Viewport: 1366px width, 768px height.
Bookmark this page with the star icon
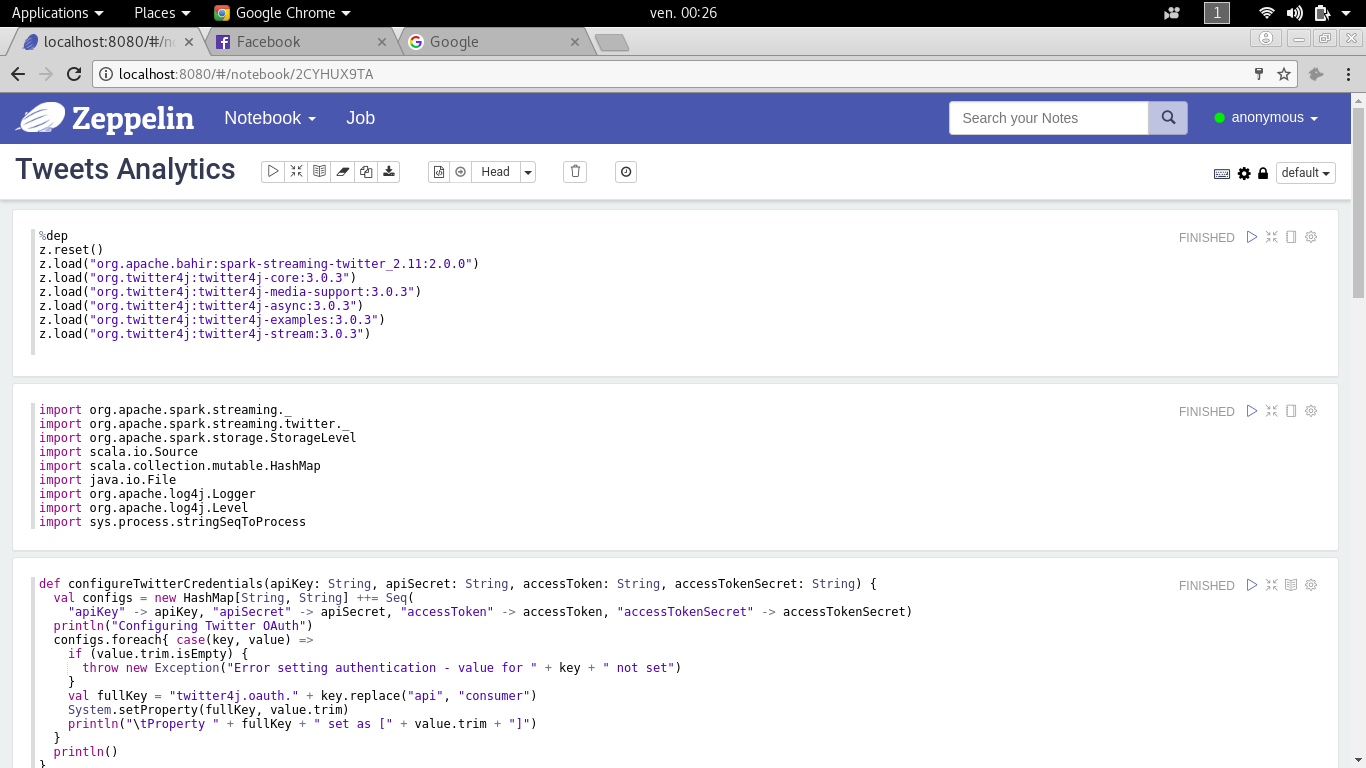coord(1284,74)
